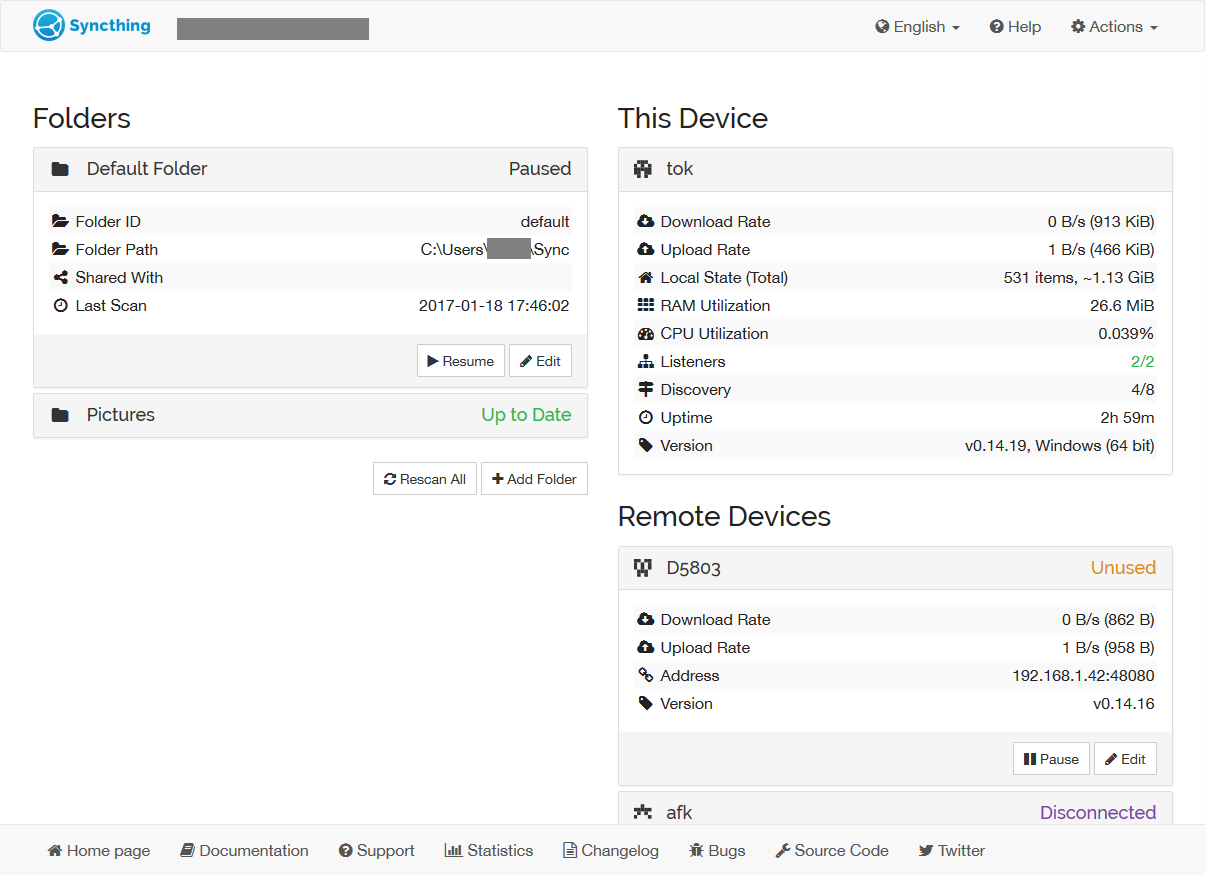Click the D5803 device identicon
Viewport: 1206px width, 875px height.
point(643,568)
